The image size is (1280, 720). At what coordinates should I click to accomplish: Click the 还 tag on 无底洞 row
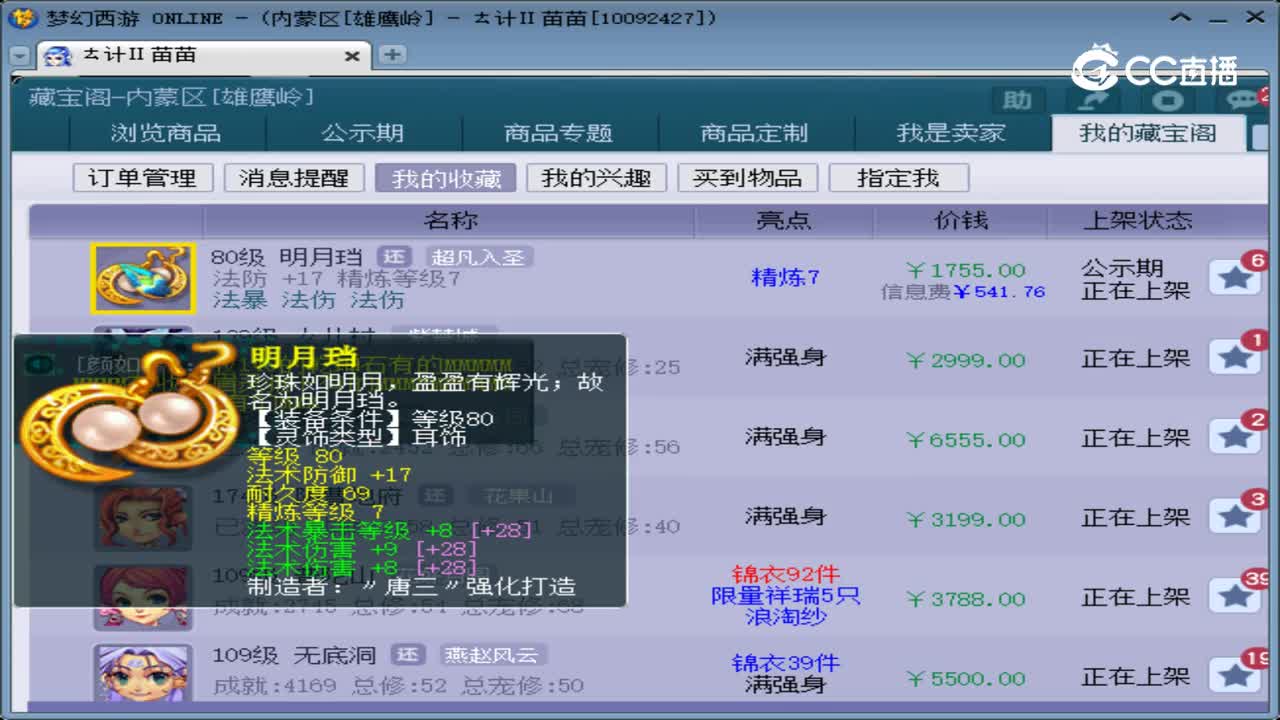click(408, 655)
